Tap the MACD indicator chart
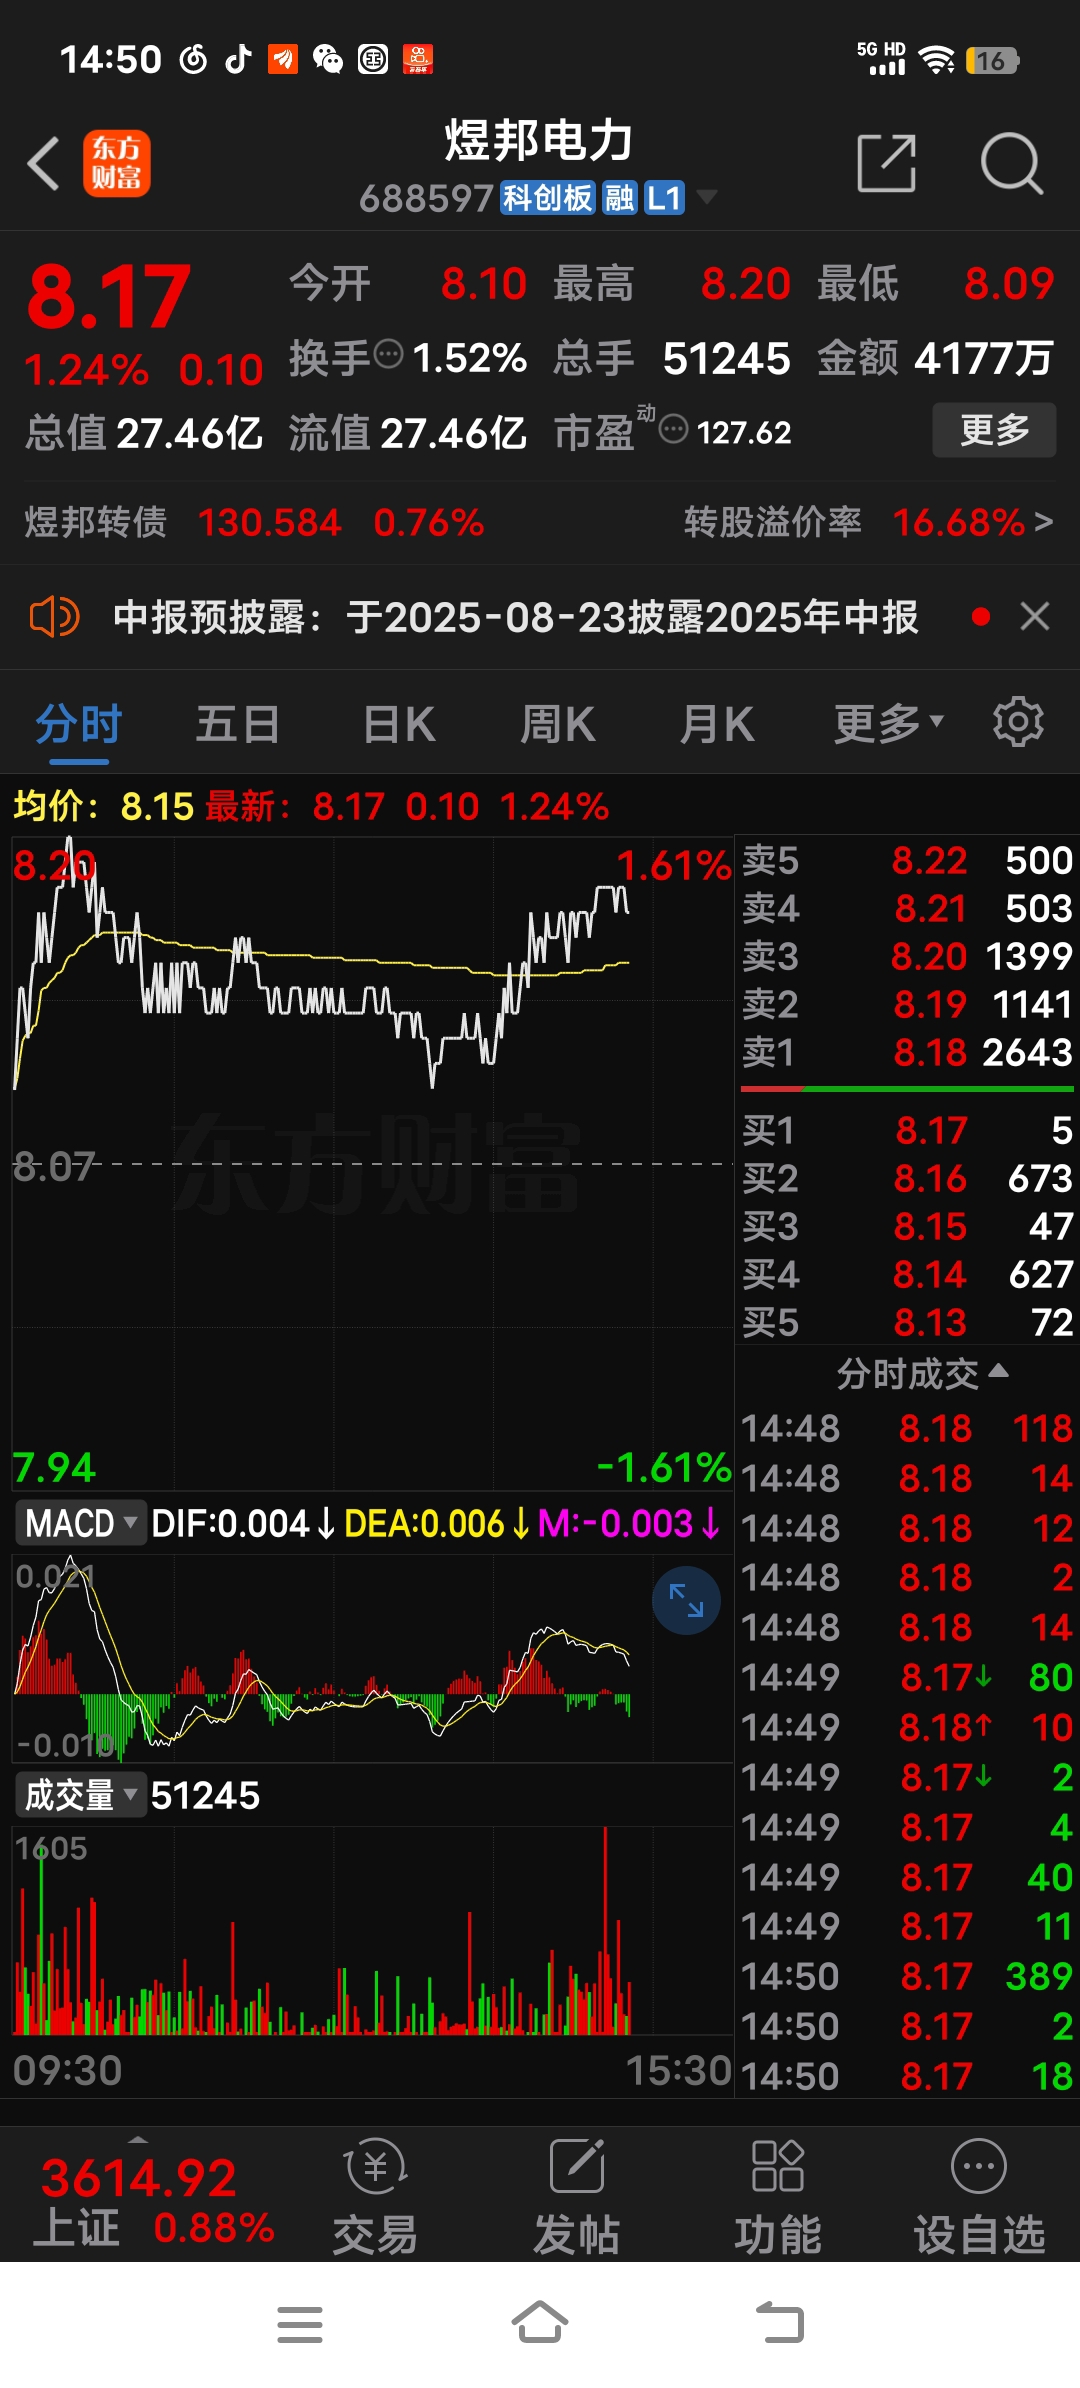Screen dimensions: 1080x2388 coord(372,1657)
